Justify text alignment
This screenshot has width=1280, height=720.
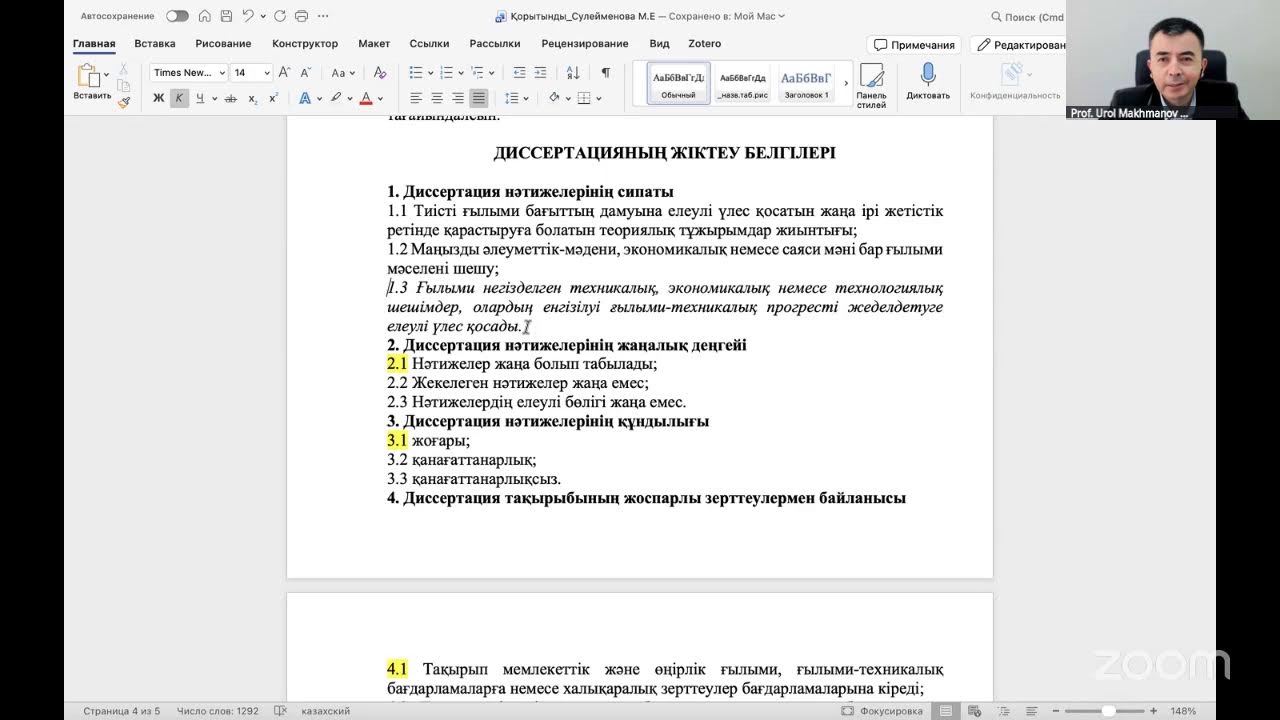click(x=479, y=98)
